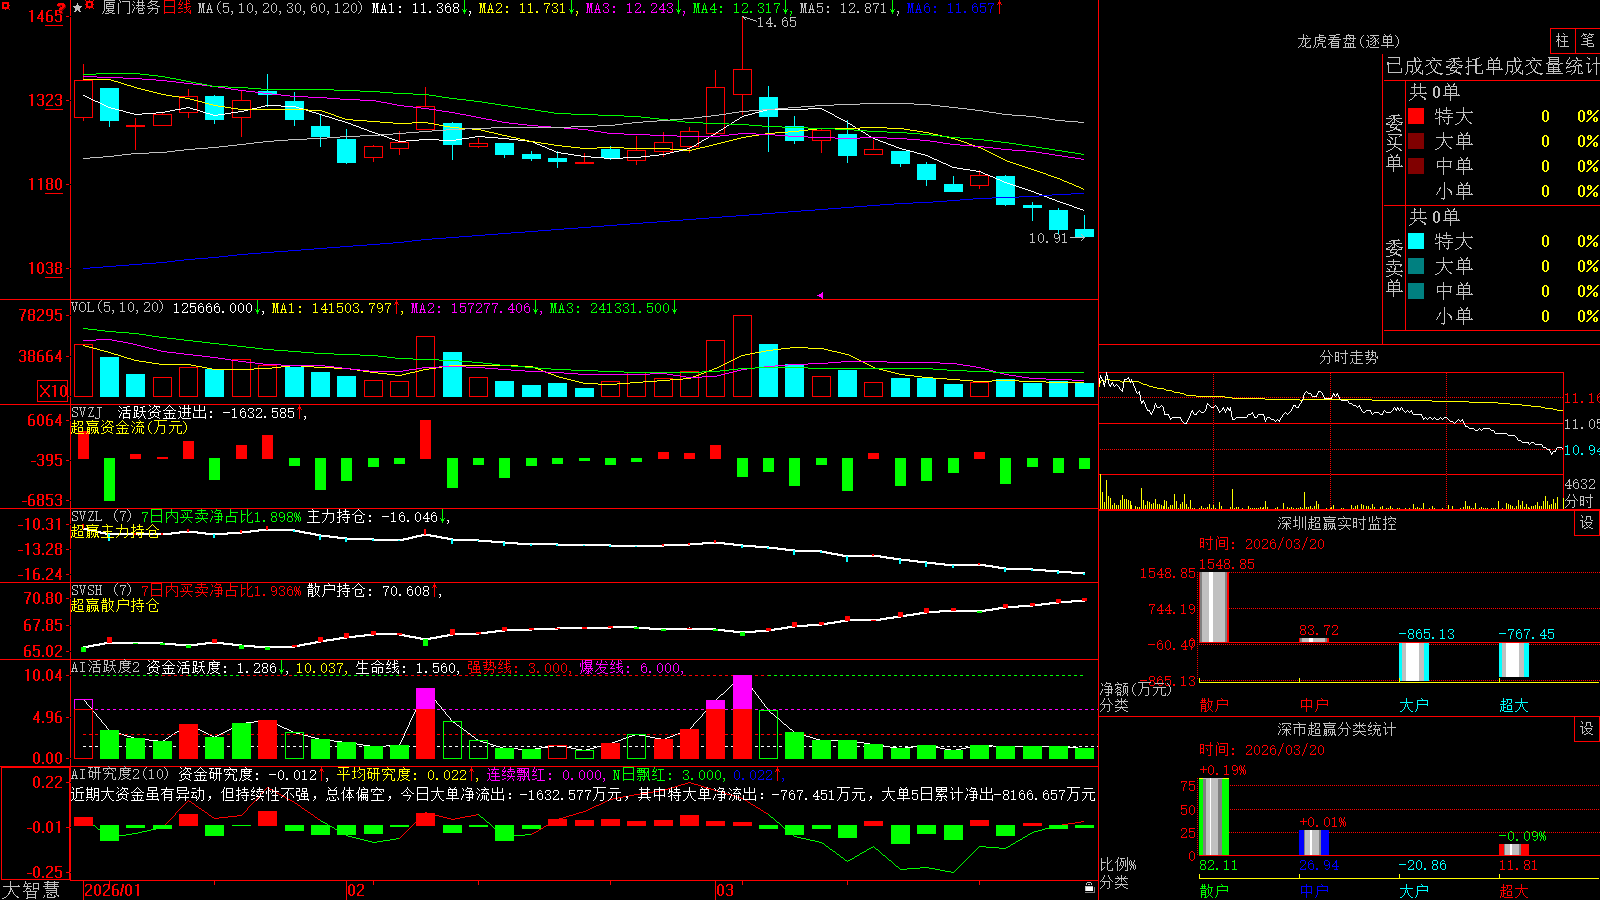Open the red gear icon next to the star

90,7
